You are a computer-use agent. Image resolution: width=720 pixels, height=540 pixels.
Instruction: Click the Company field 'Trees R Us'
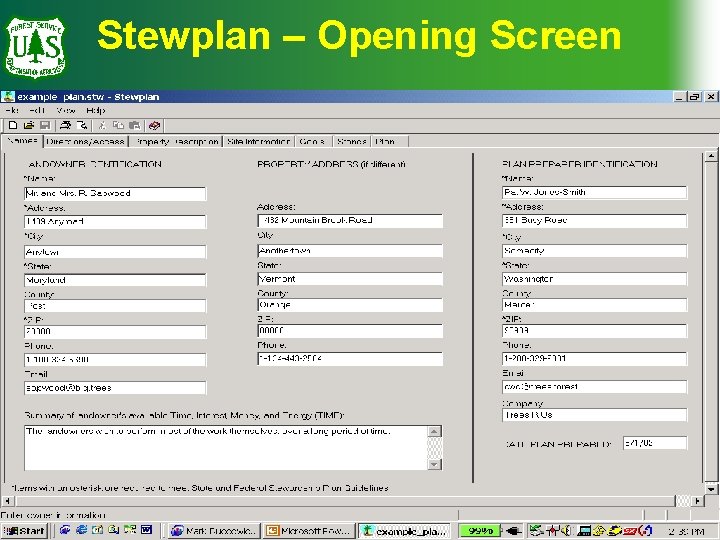point(595,415)
